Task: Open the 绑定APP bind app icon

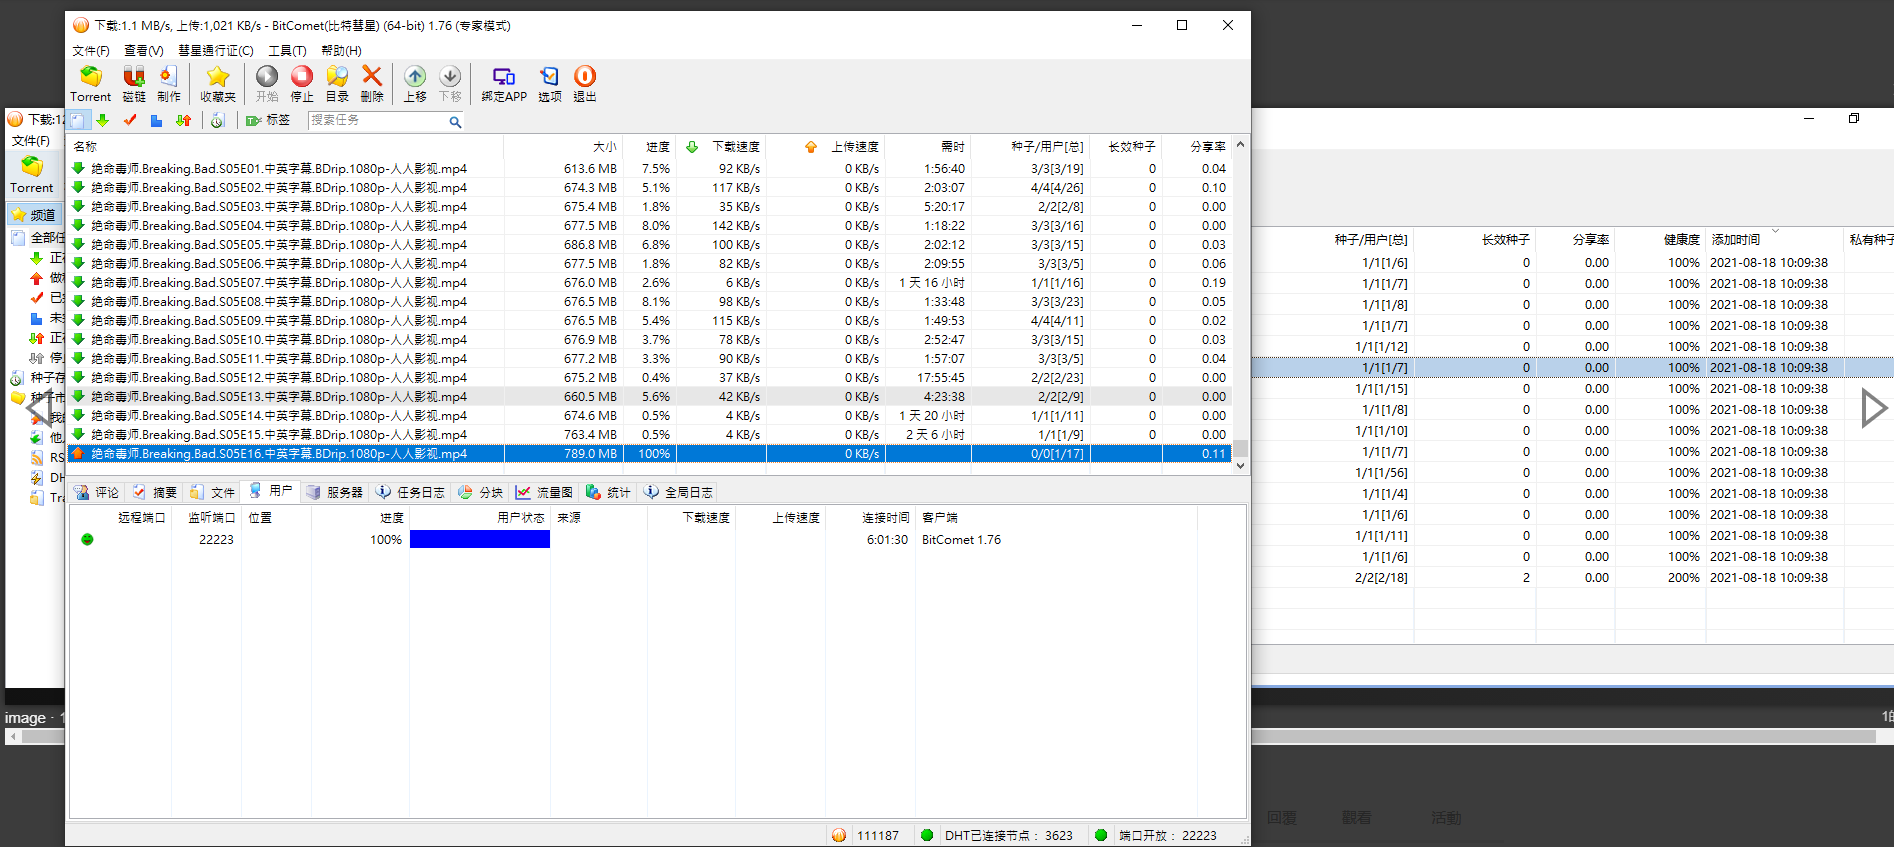Action: 504,84
